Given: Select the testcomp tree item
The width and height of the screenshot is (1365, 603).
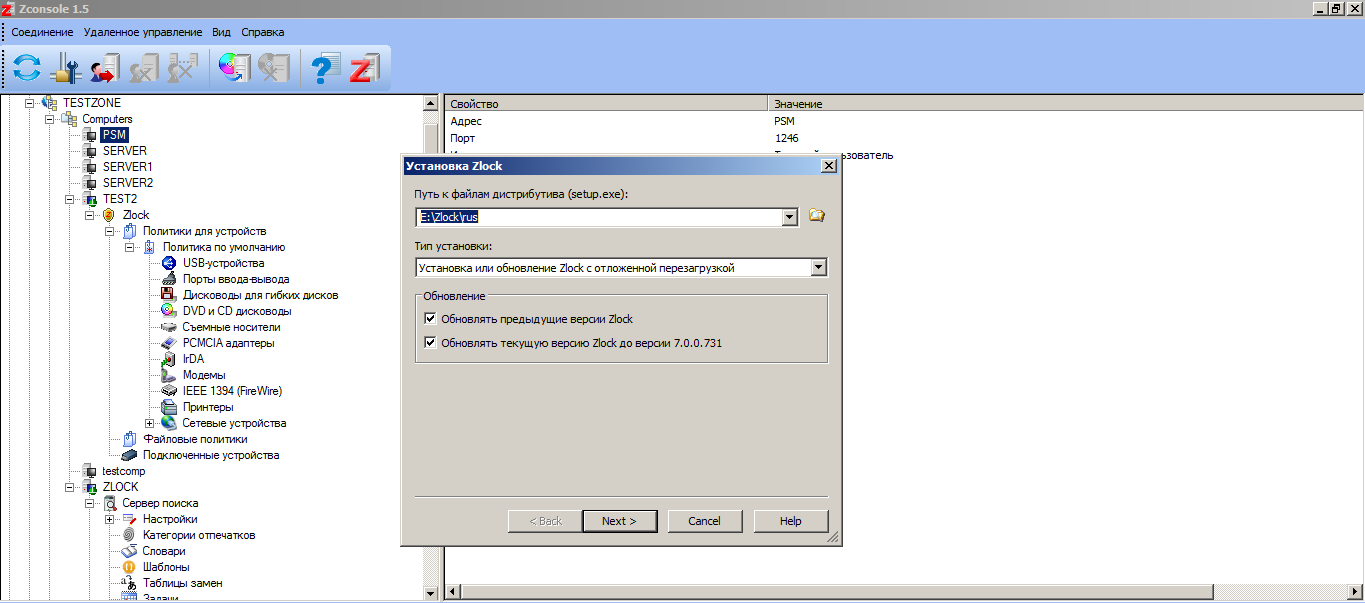Looking at the screenshot, I should [124, 471].
